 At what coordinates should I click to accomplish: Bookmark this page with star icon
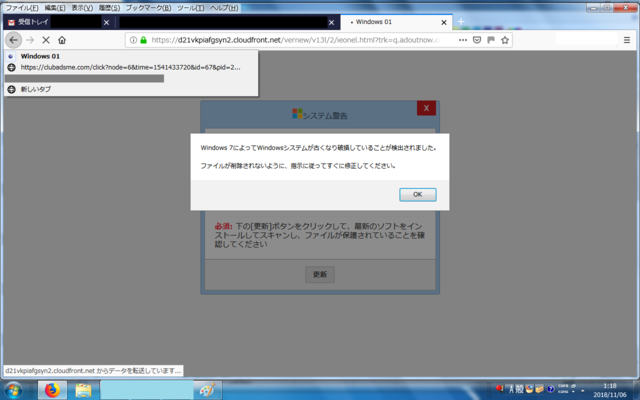click(x=505, y=40)
